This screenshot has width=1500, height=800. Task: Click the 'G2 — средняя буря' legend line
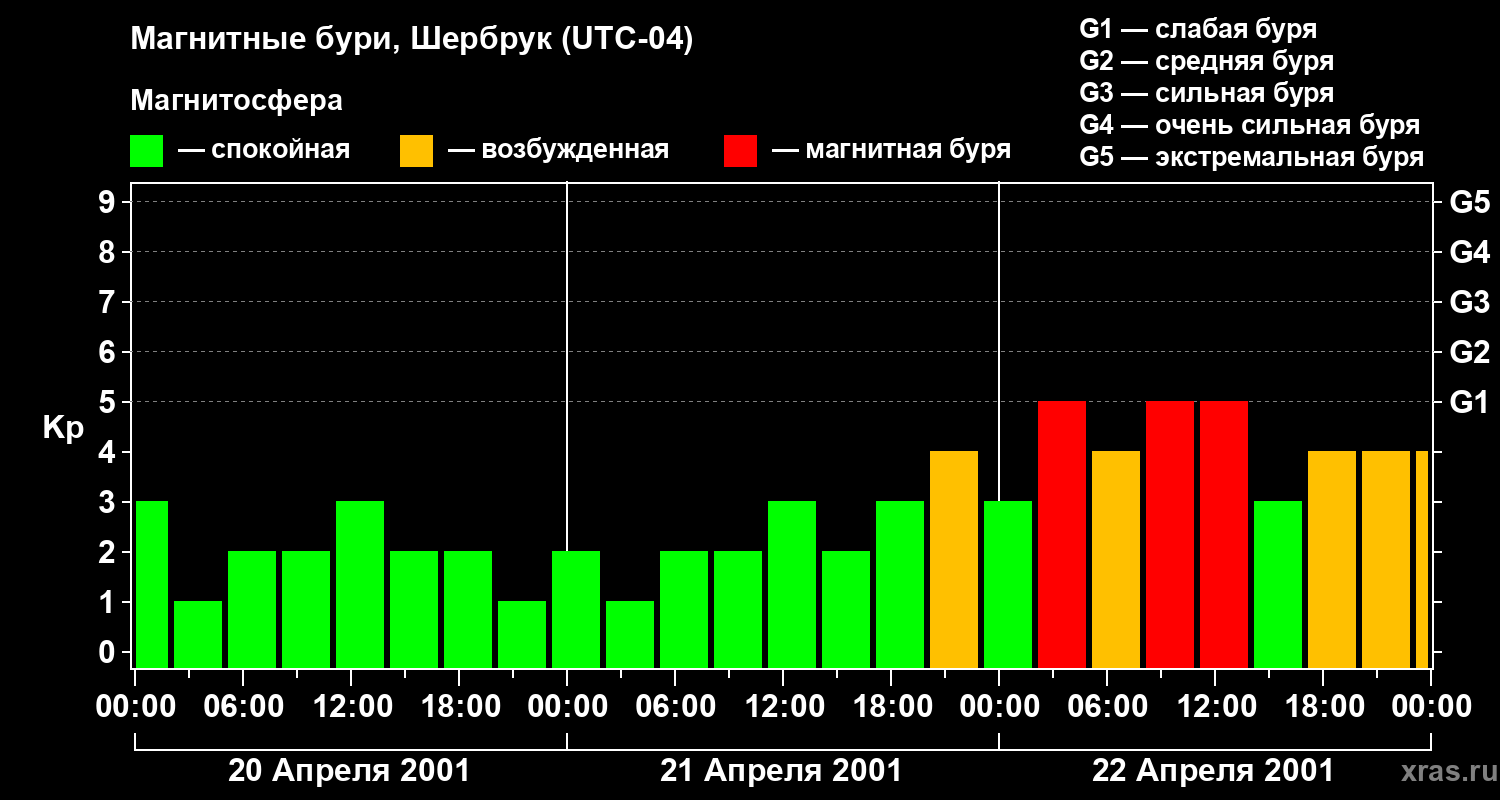click(x=1206, y=61)
